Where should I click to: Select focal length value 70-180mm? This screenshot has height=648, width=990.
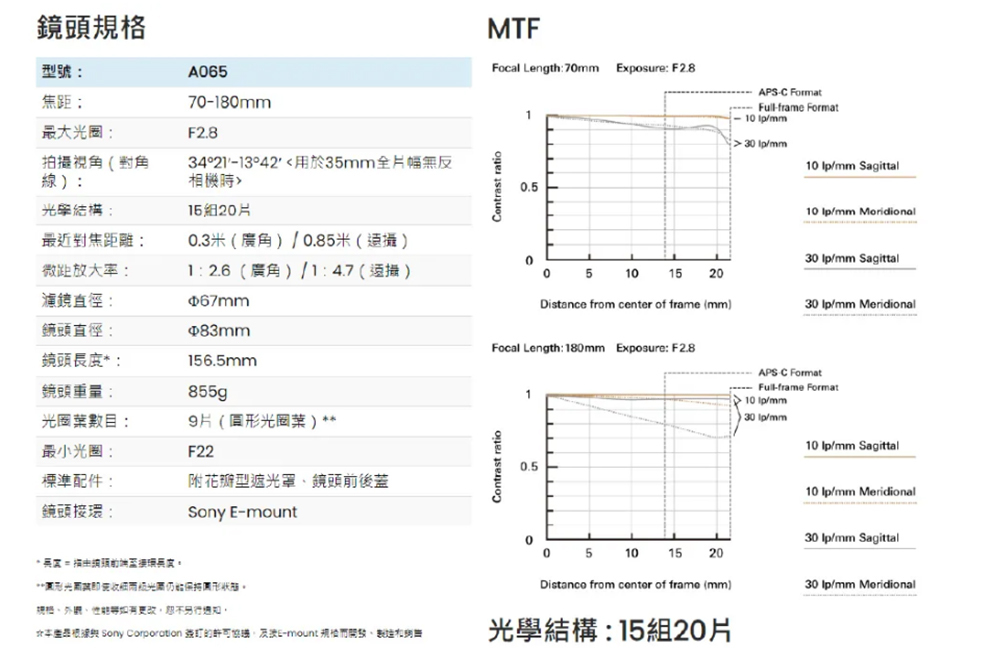click(229, 102)
